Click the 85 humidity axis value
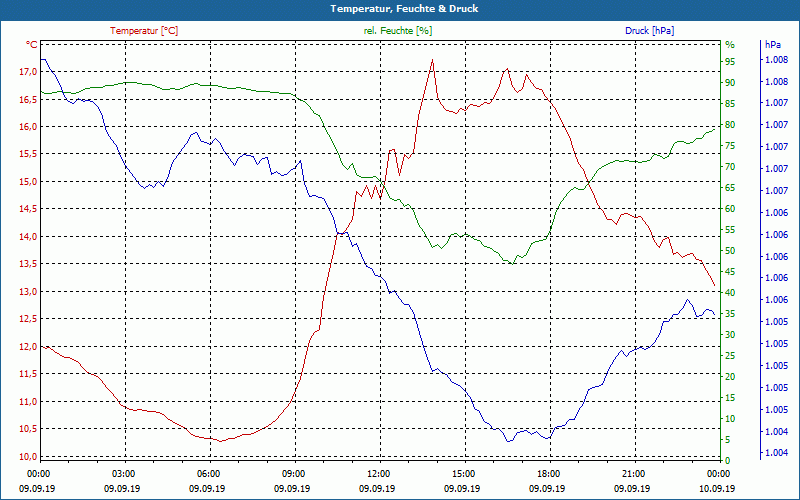The height and width of the screenshot is (500, 800). (730, 104)
